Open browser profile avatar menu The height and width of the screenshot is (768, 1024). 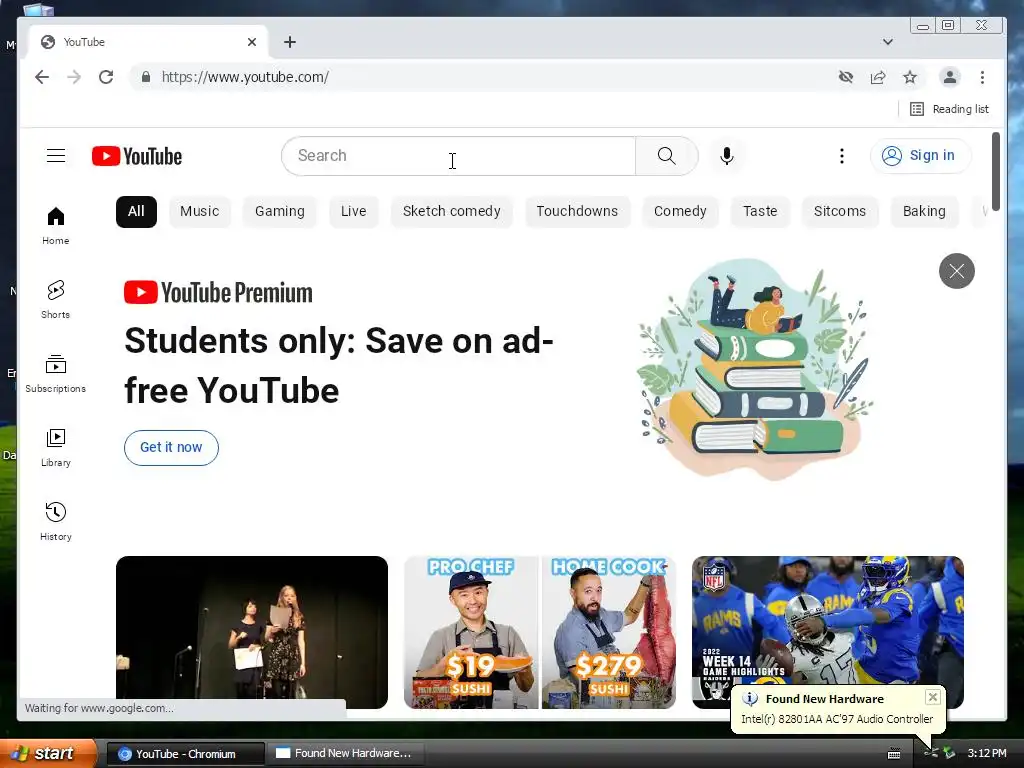950,77
